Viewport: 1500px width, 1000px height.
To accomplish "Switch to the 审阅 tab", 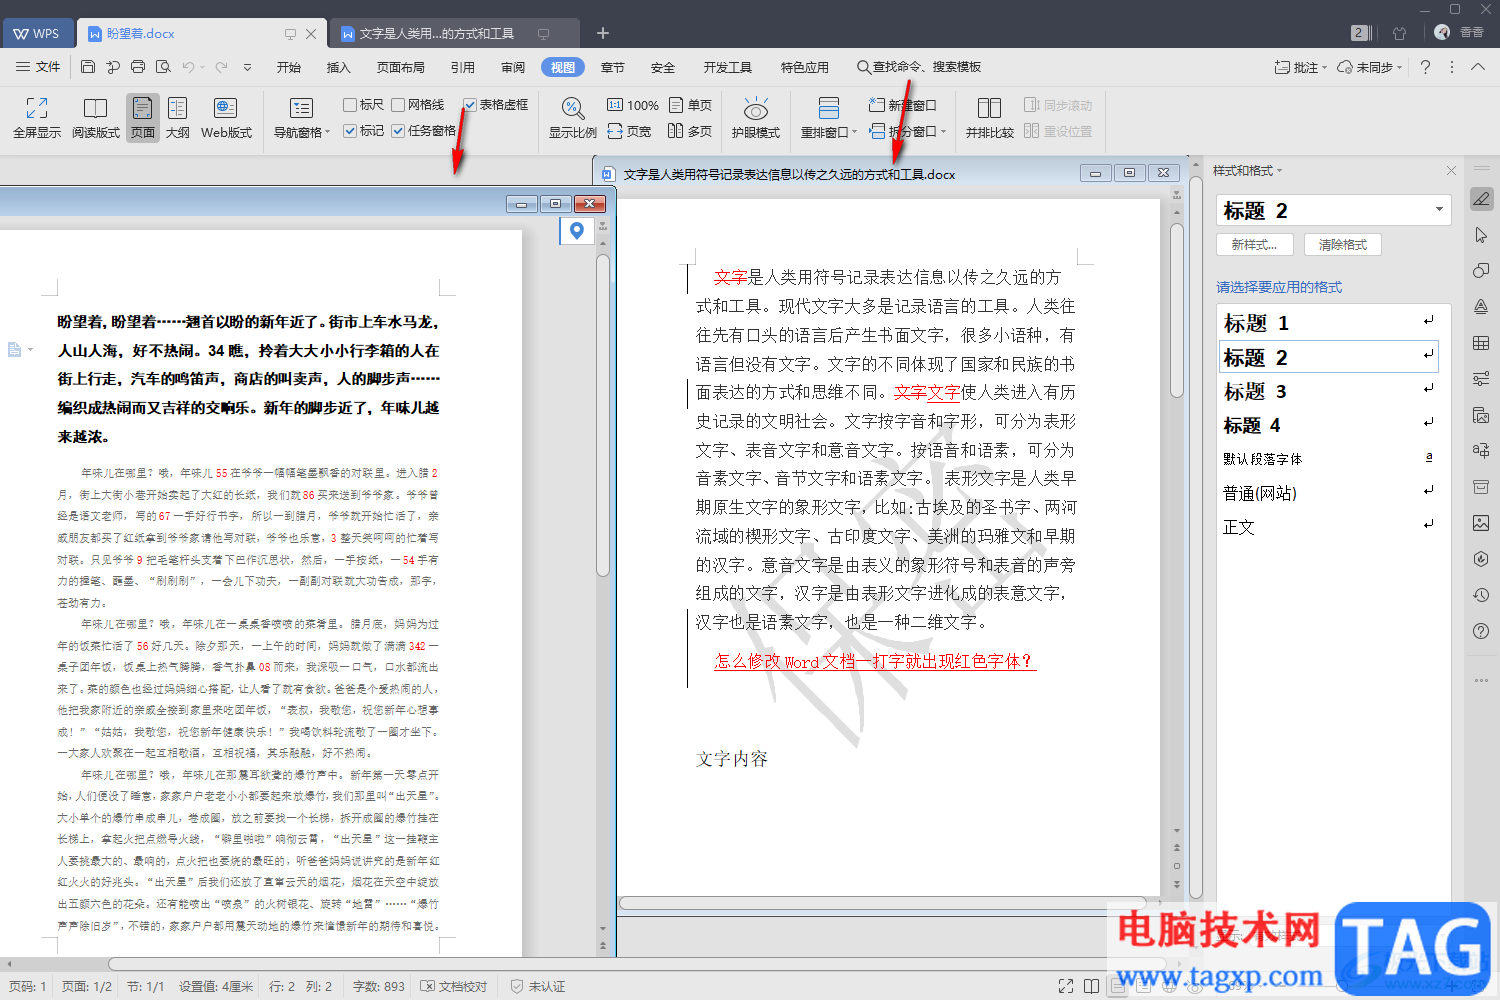I will 513,67.
